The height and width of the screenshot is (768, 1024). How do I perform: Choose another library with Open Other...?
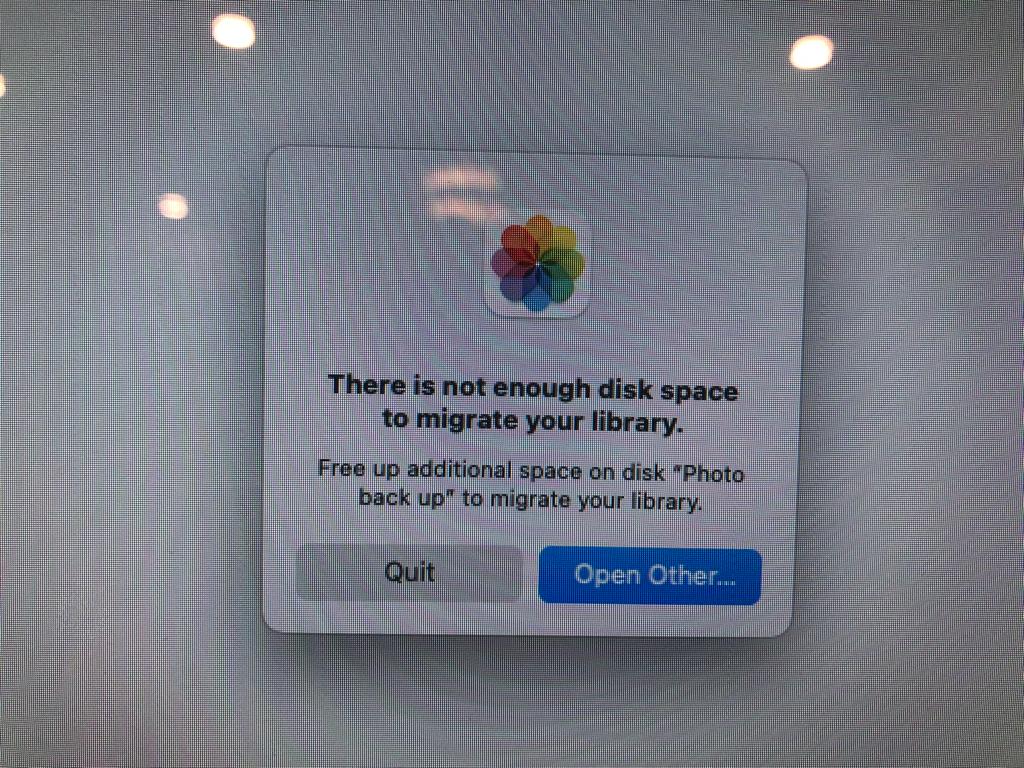650,576
